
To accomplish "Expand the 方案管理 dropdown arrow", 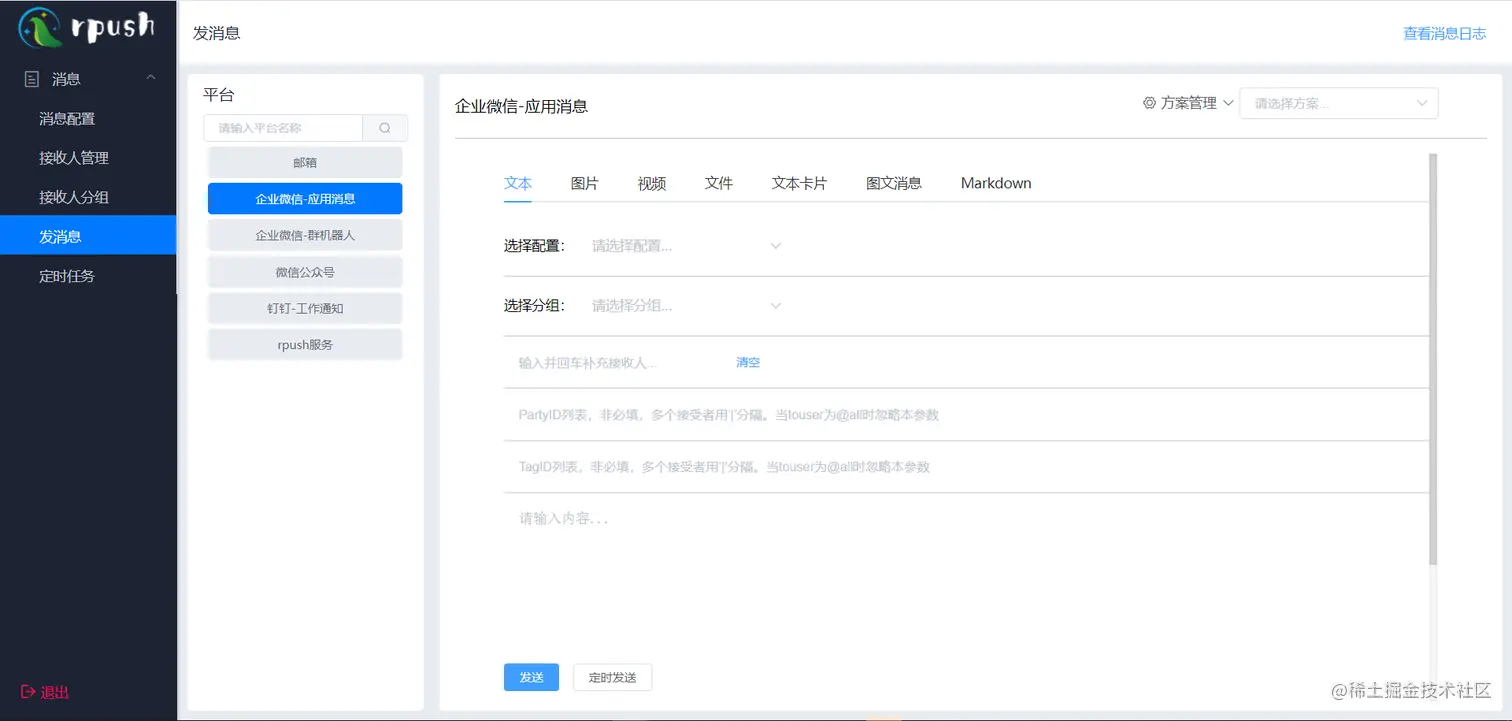I will (1230, 102).
